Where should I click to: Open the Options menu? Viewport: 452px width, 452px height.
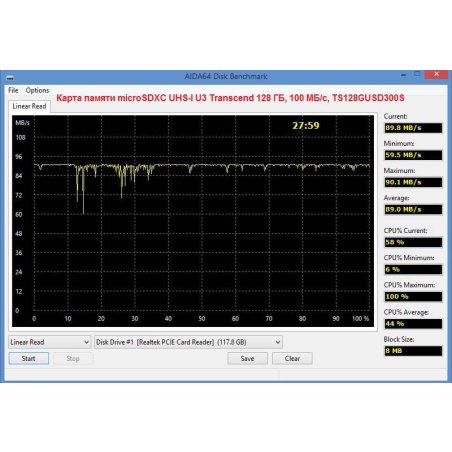pyautogui.click(x=37, y=90)
